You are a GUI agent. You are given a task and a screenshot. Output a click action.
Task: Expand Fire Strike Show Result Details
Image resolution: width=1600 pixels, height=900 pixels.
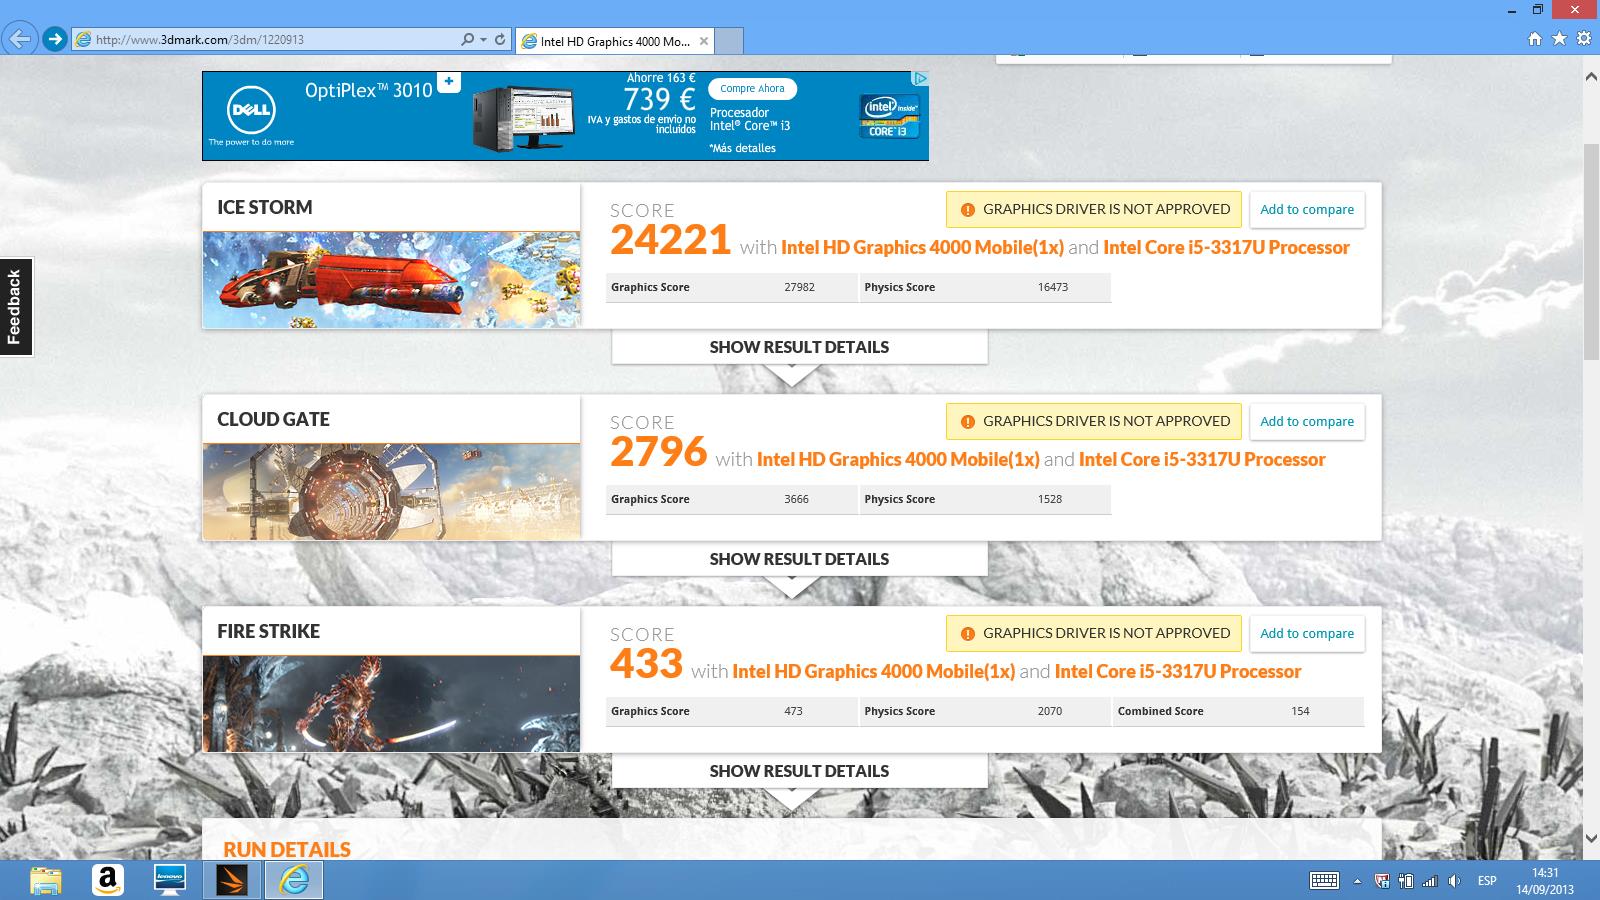point(799,771)
